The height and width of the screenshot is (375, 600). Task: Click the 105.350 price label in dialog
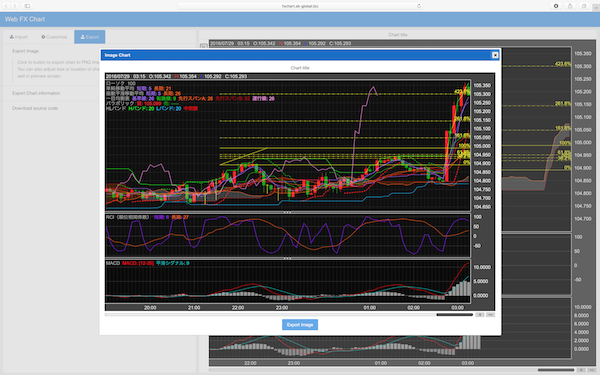click(482, 85)
